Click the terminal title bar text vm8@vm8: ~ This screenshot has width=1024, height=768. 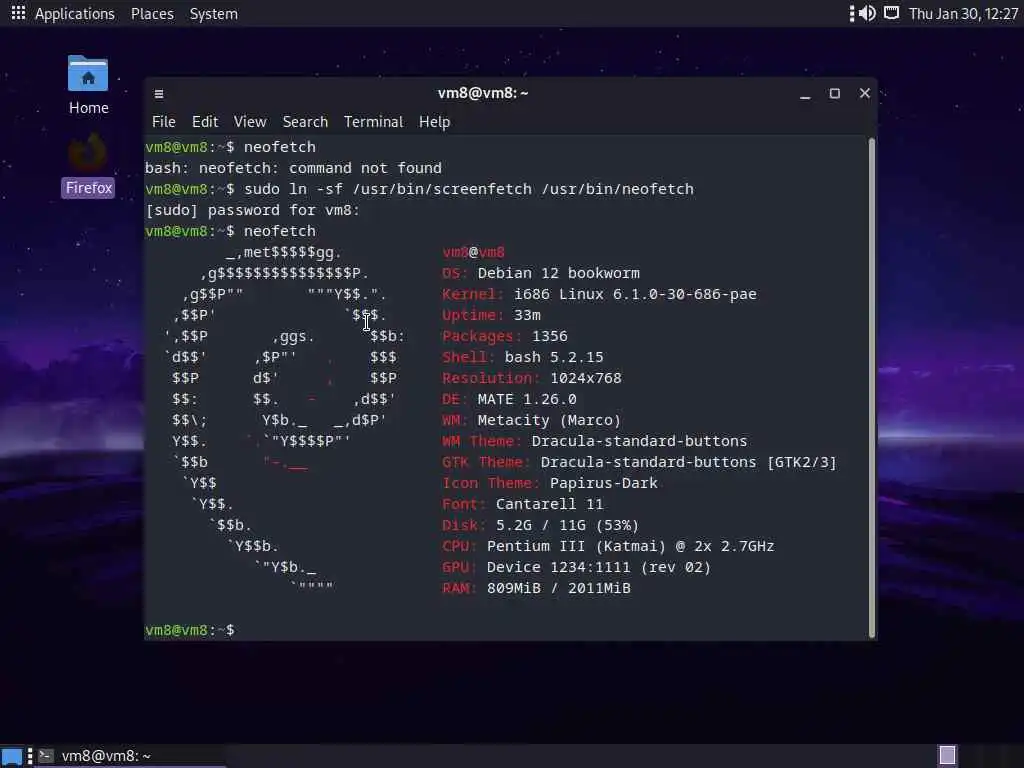(x=483, y=93)
